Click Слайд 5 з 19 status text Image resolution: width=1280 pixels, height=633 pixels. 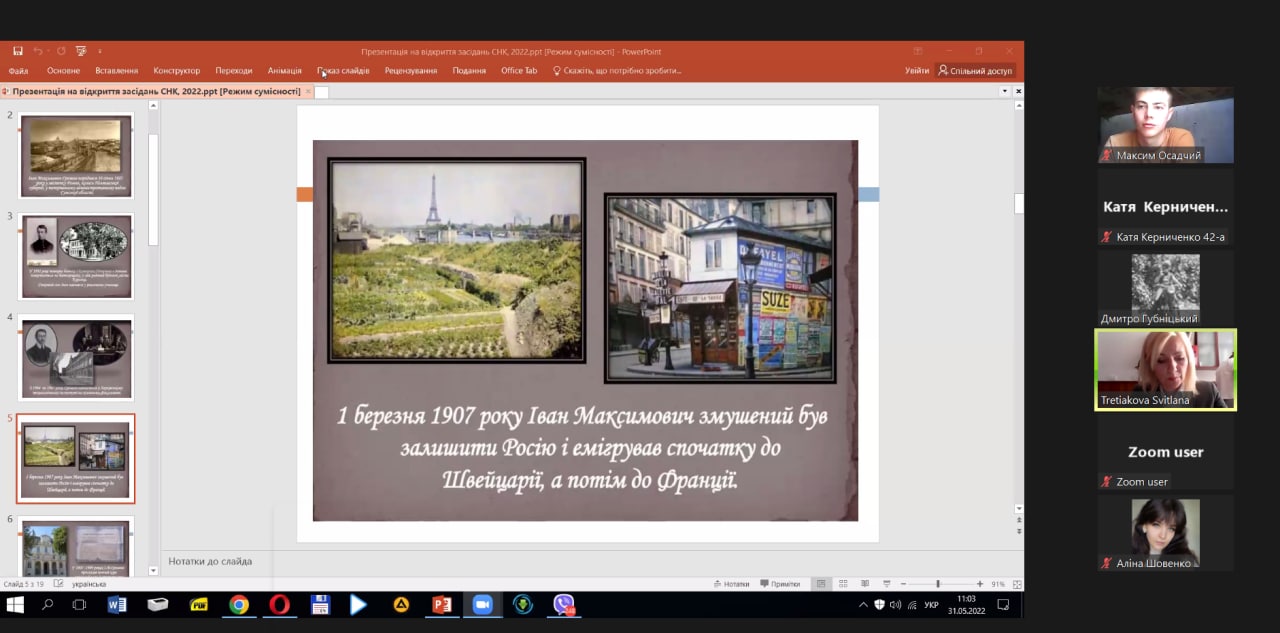point(24,584)
